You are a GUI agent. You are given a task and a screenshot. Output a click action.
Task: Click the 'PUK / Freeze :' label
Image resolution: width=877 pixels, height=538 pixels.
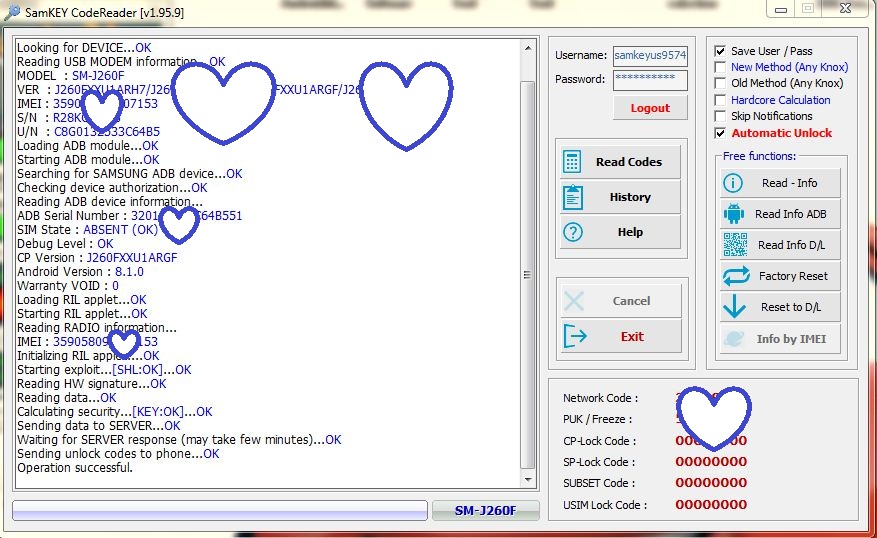[597, 419]
